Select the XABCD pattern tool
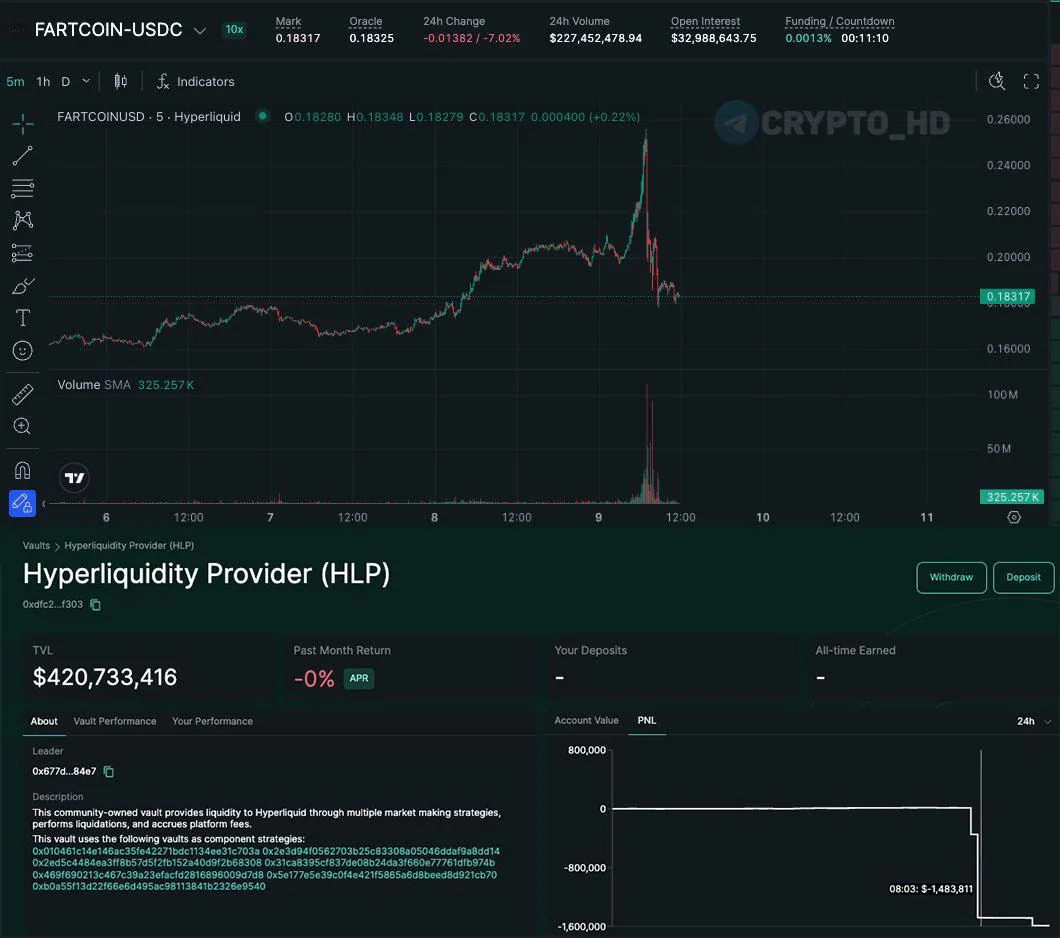The image size is (1060, 938). (22, 220)
